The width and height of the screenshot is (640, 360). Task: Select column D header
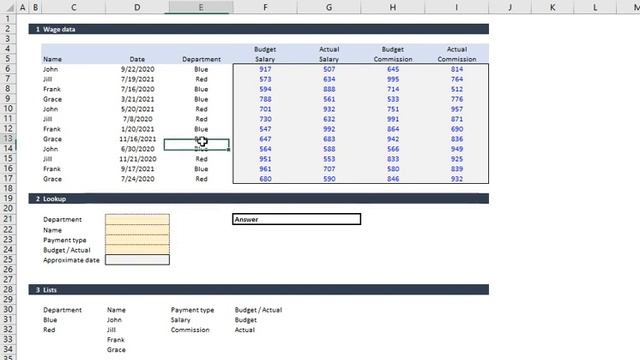[137, 7]
